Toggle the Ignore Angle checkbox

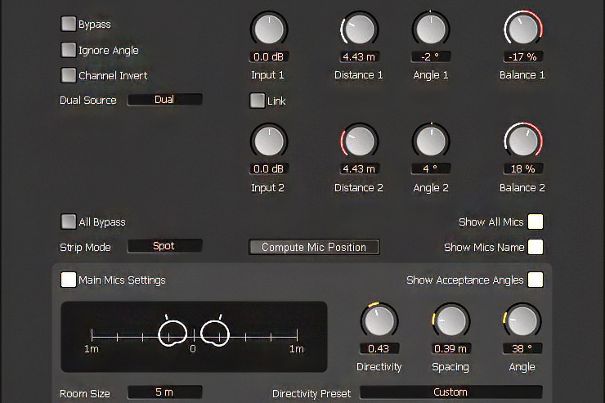coord(69,49)
